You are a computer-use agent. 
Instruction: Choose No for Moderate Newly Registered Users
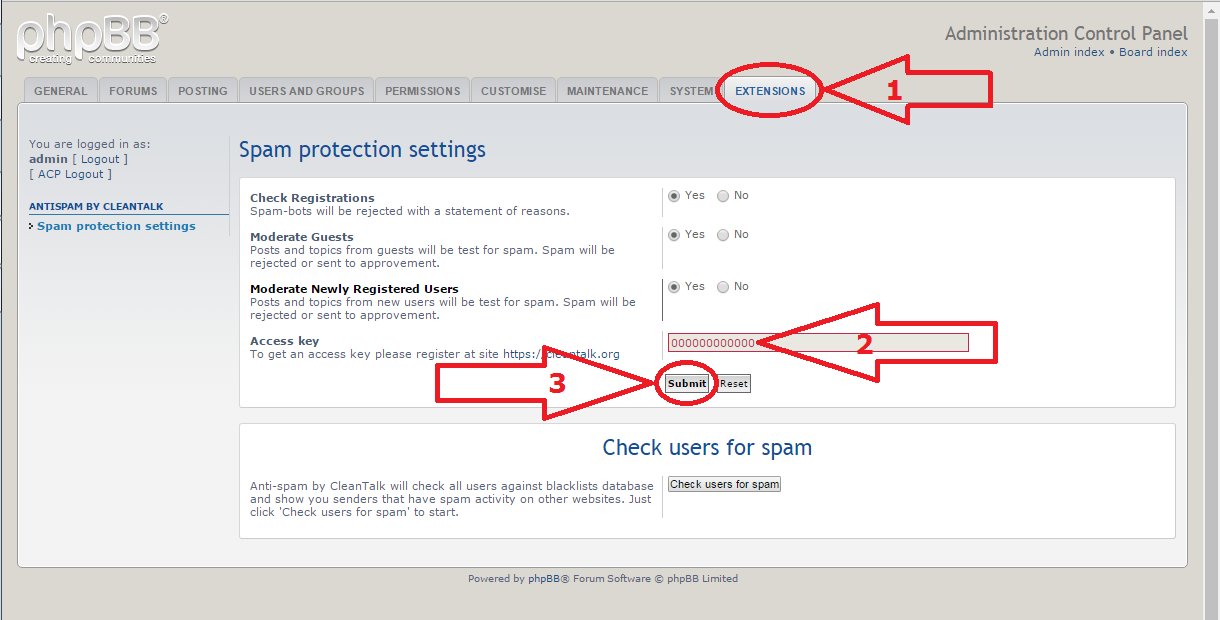tap(723, 286)
